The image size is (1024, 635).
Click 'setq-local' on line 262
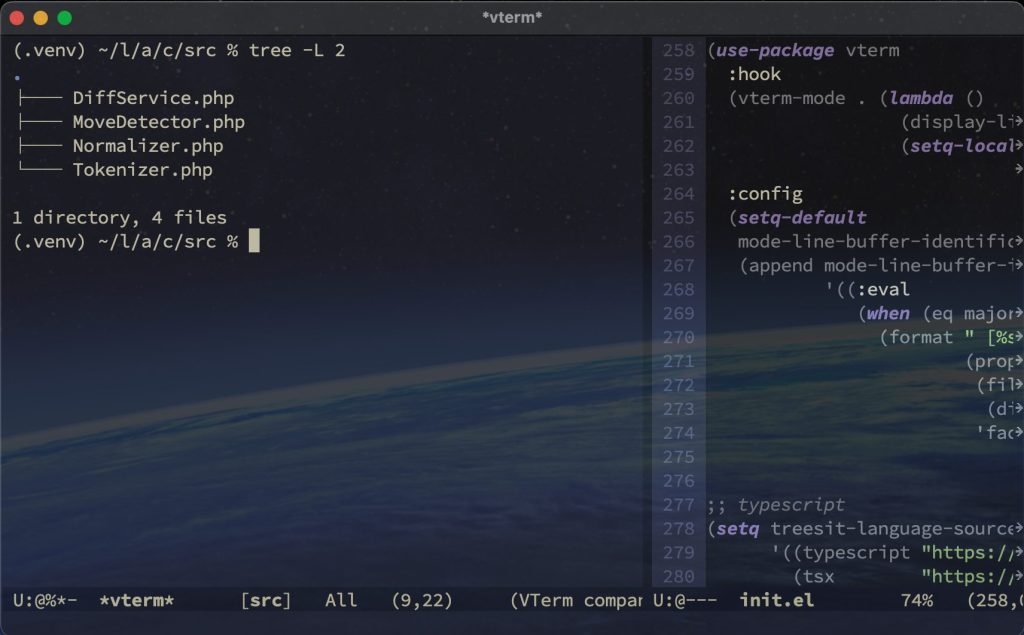click(962, 146)
